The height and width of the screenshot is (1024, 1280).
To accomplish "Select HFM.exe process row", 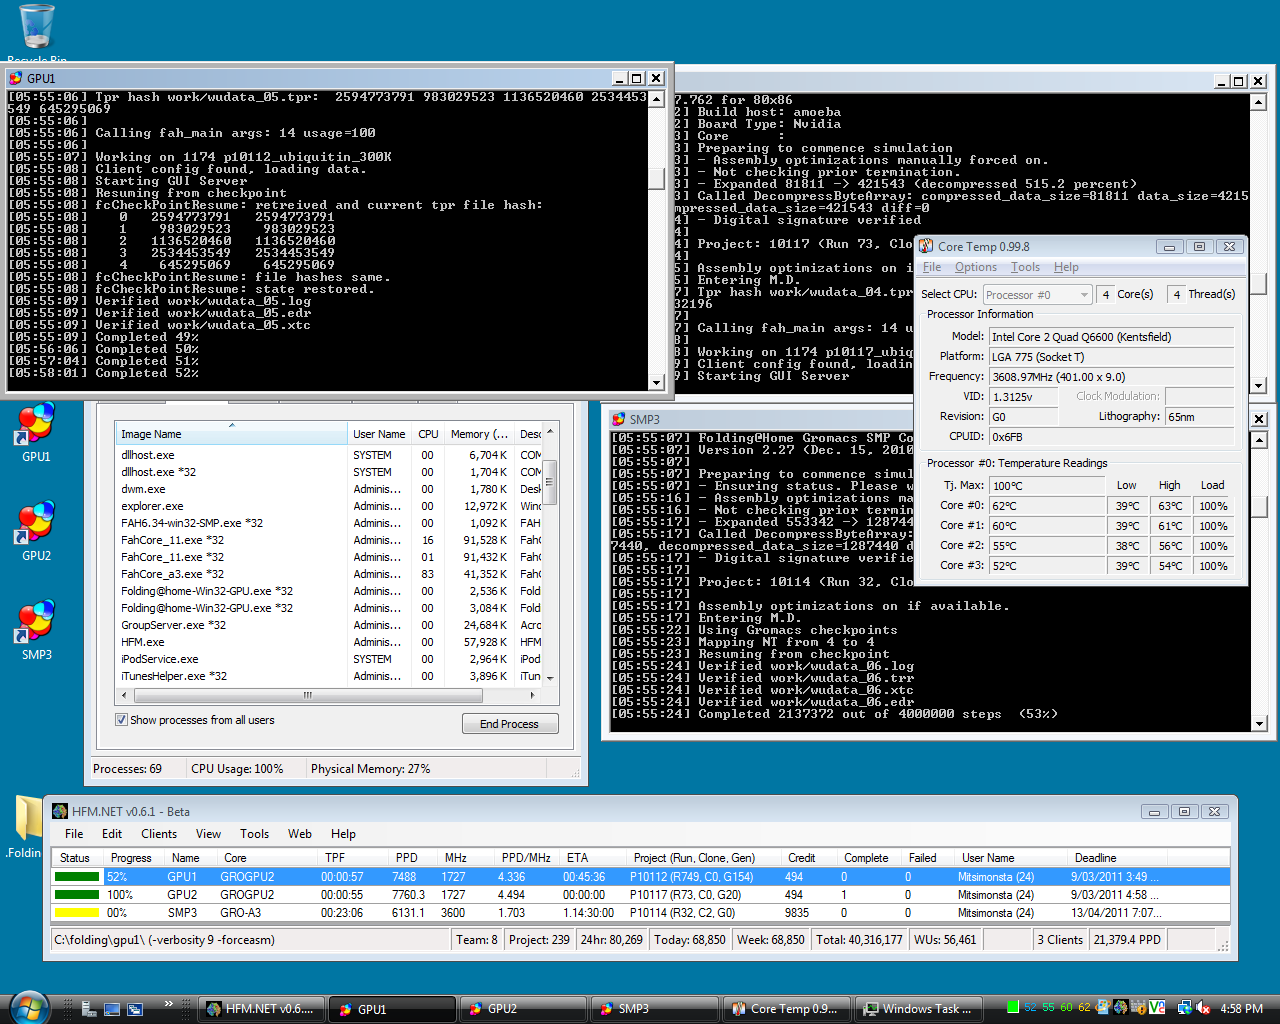I will click(329, 642).
